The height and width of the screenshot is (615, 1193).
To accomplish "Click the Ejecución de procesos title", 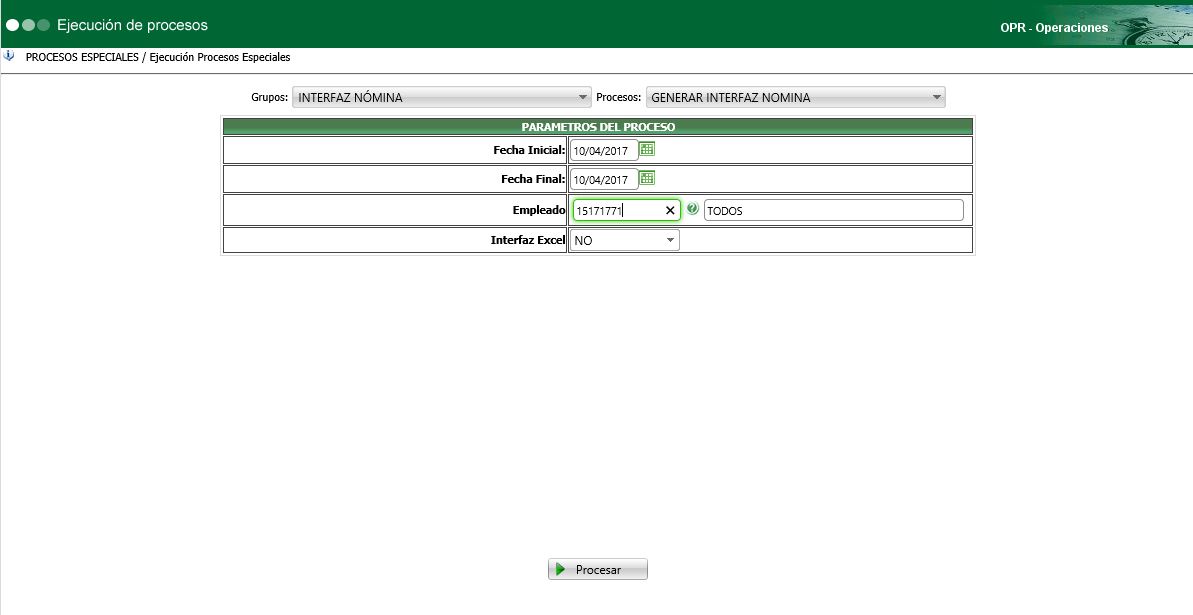I will (x=132, y=25).
